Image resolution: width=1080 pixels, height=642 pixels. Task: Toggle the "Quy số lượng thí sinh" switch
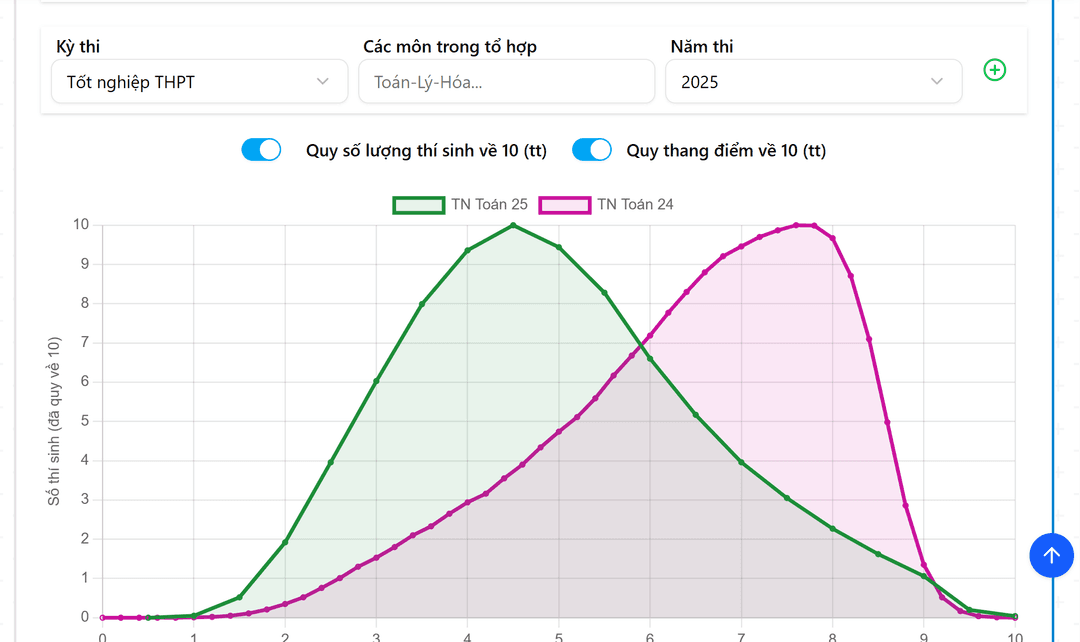tap(262, 150)
